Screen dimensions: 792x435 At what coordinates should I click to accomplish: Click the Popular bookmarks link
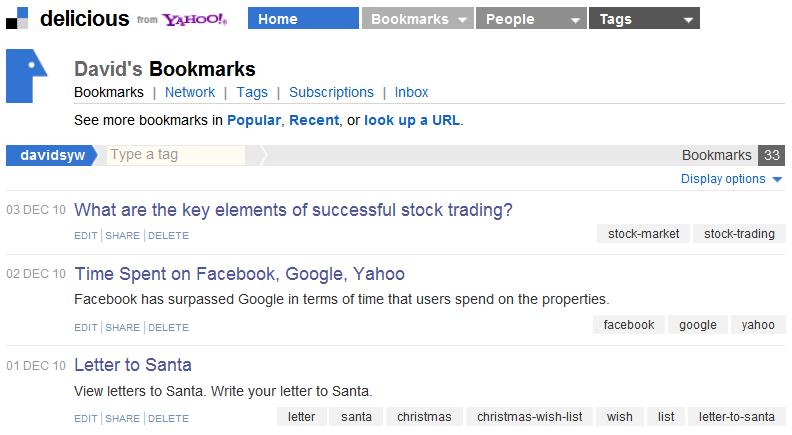click(x=254, y=120)
